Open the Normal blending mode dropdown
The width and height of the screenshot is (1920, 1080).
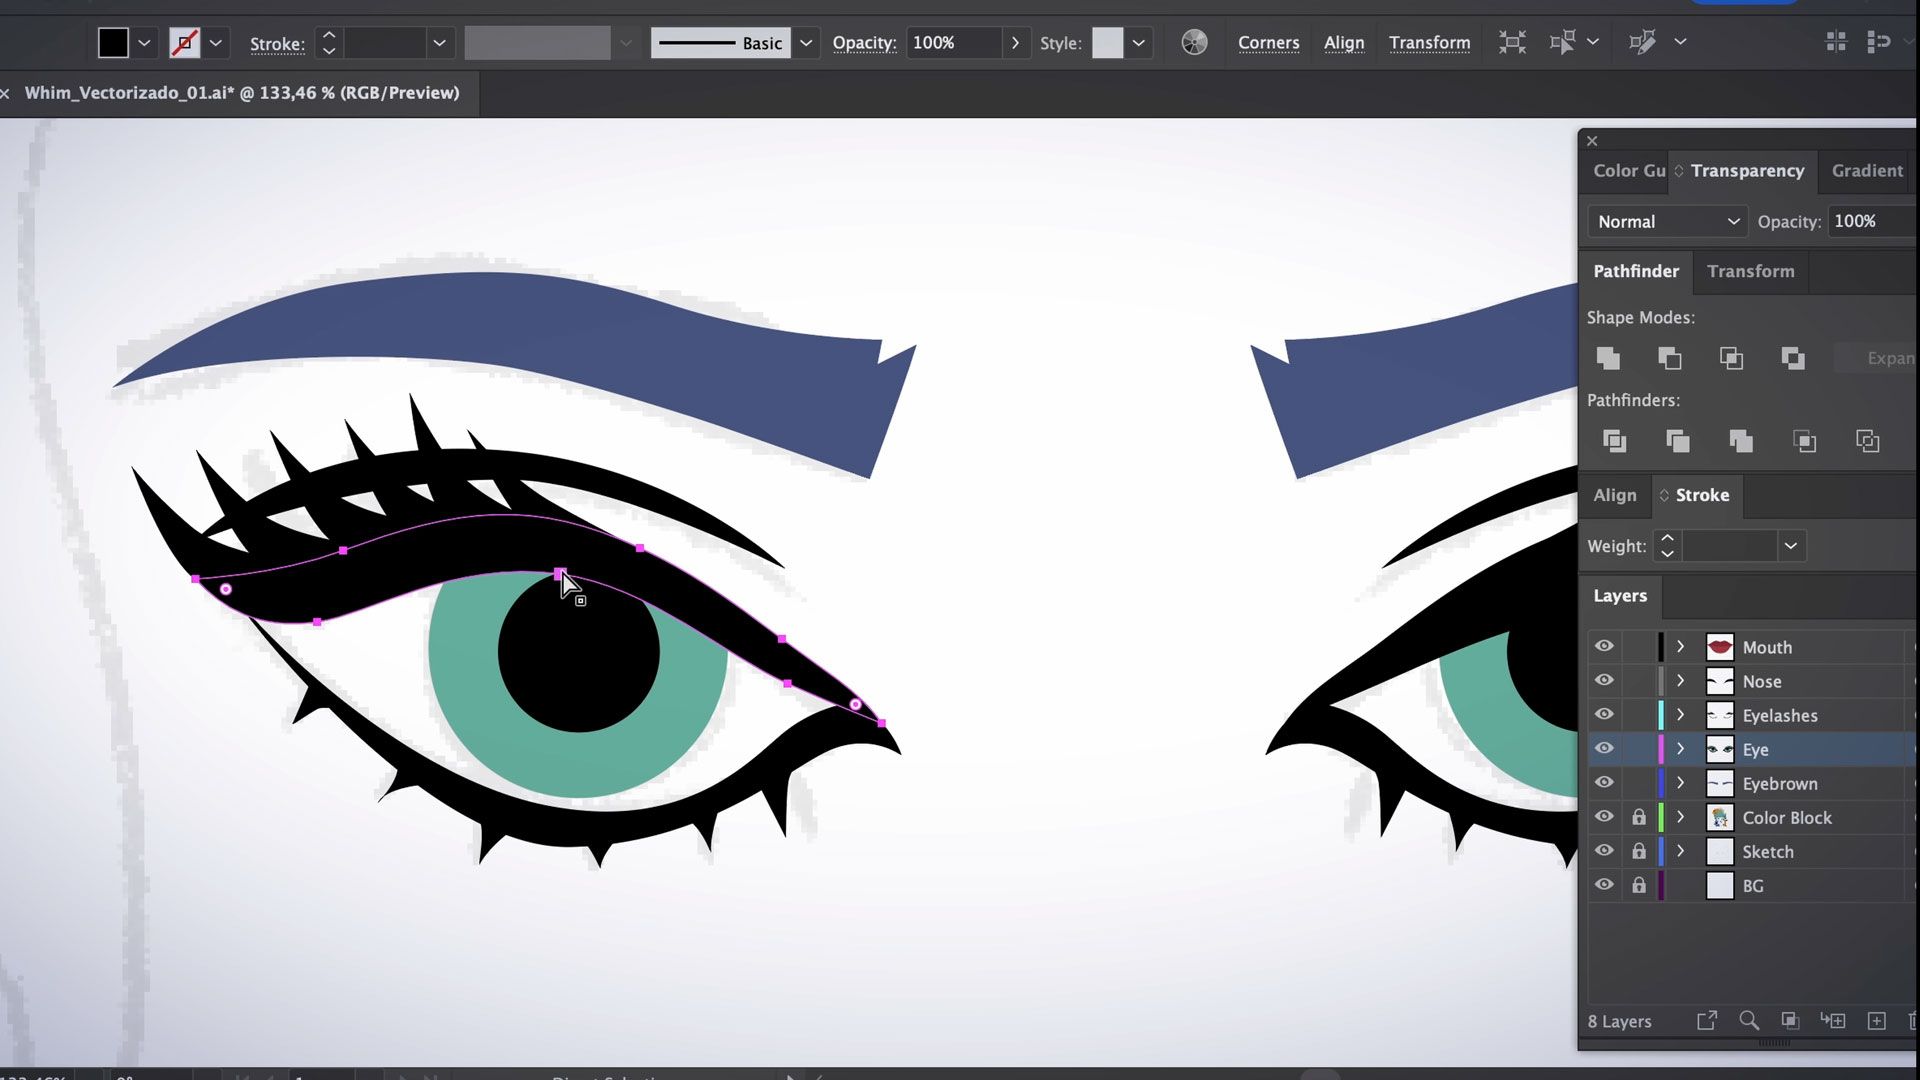(1667, 221)
